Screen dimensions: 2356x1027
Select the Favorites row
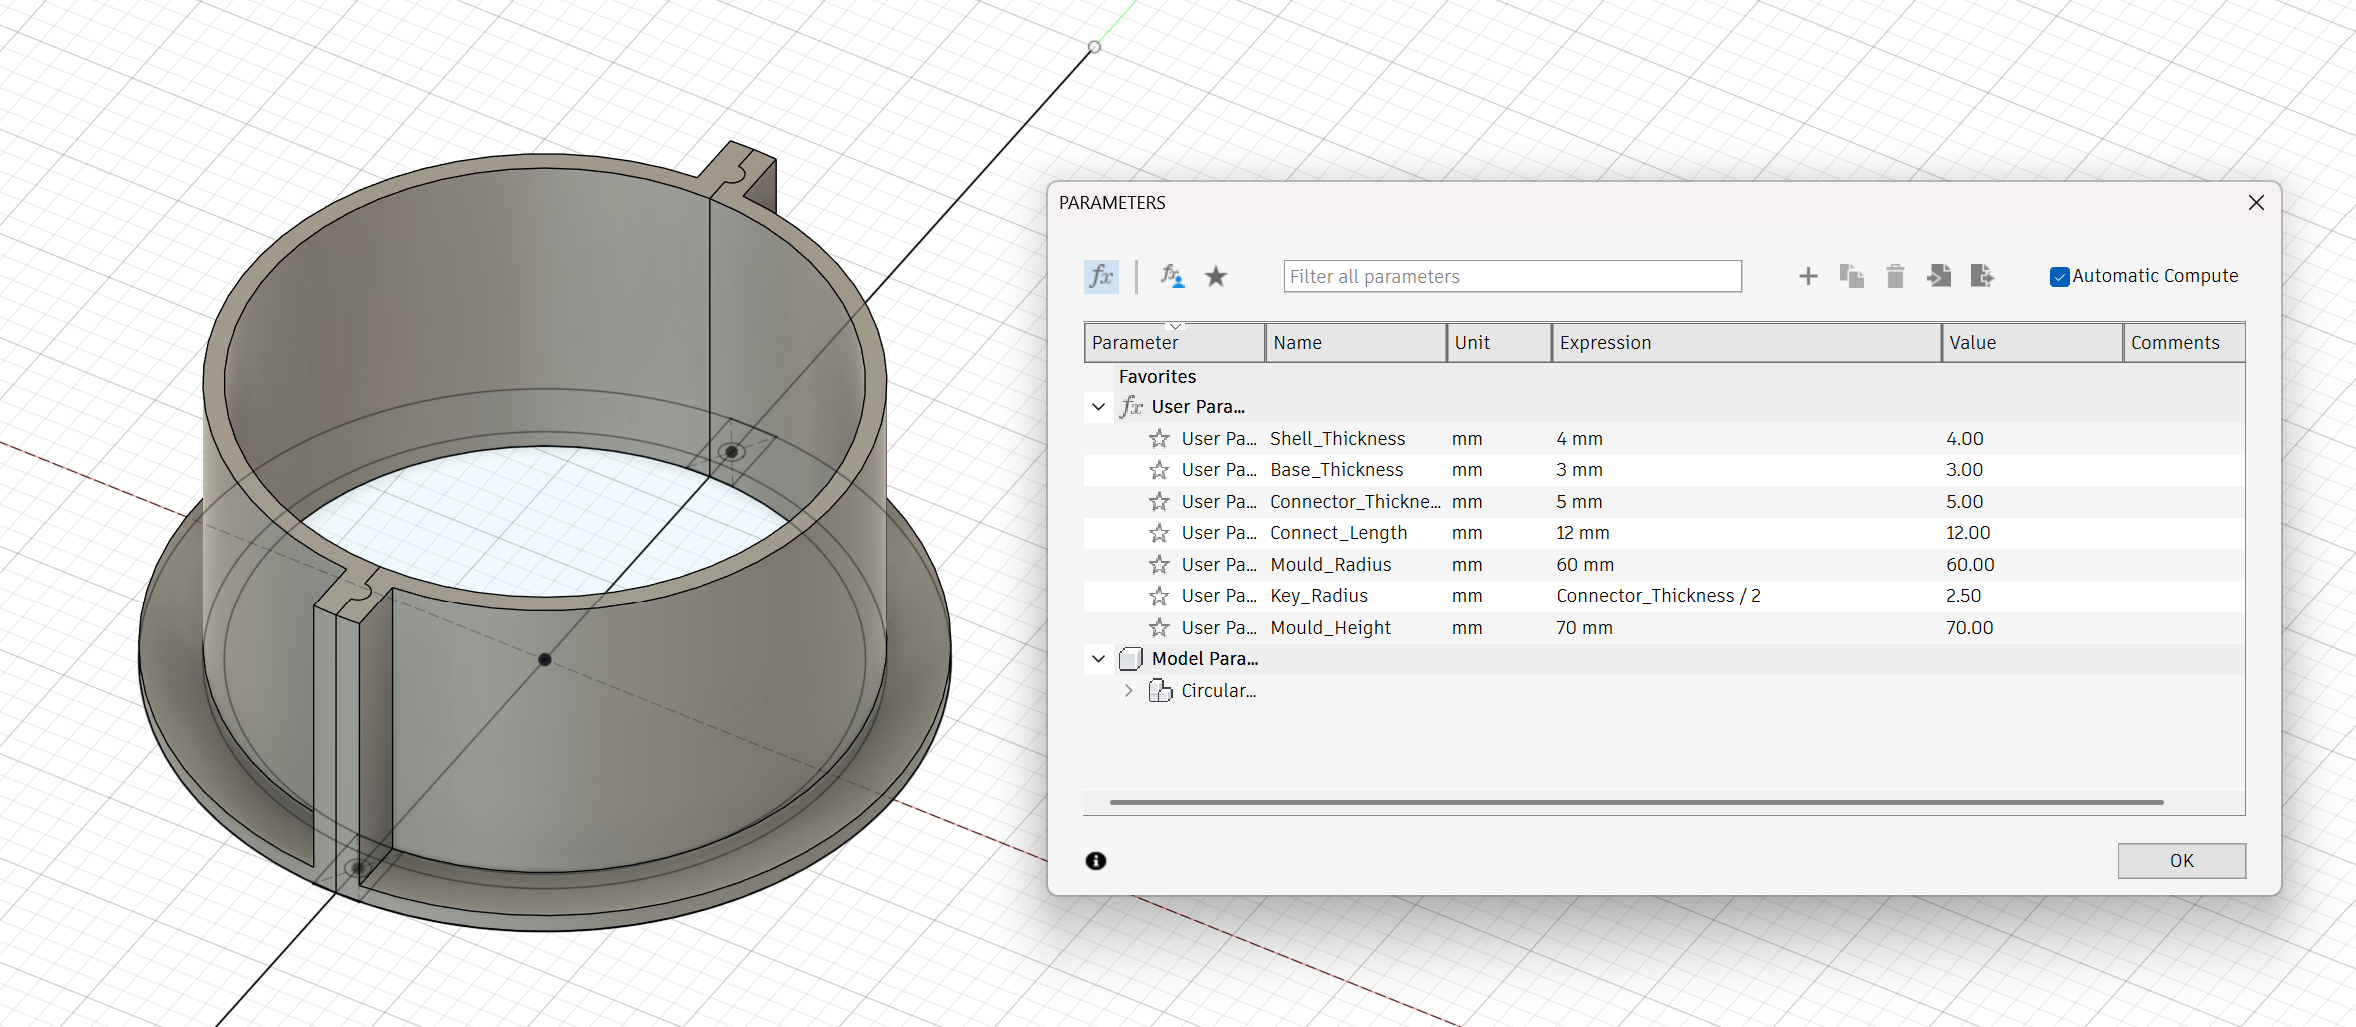[x=1664, y=377]
